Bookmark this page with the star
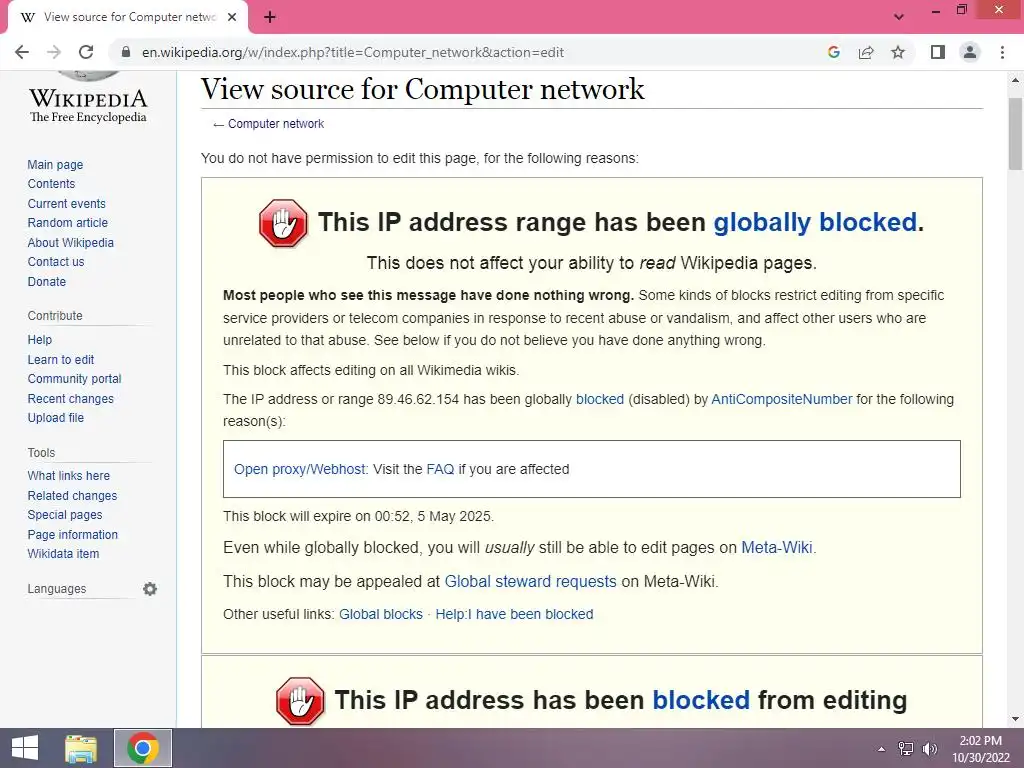 [898, 52]
